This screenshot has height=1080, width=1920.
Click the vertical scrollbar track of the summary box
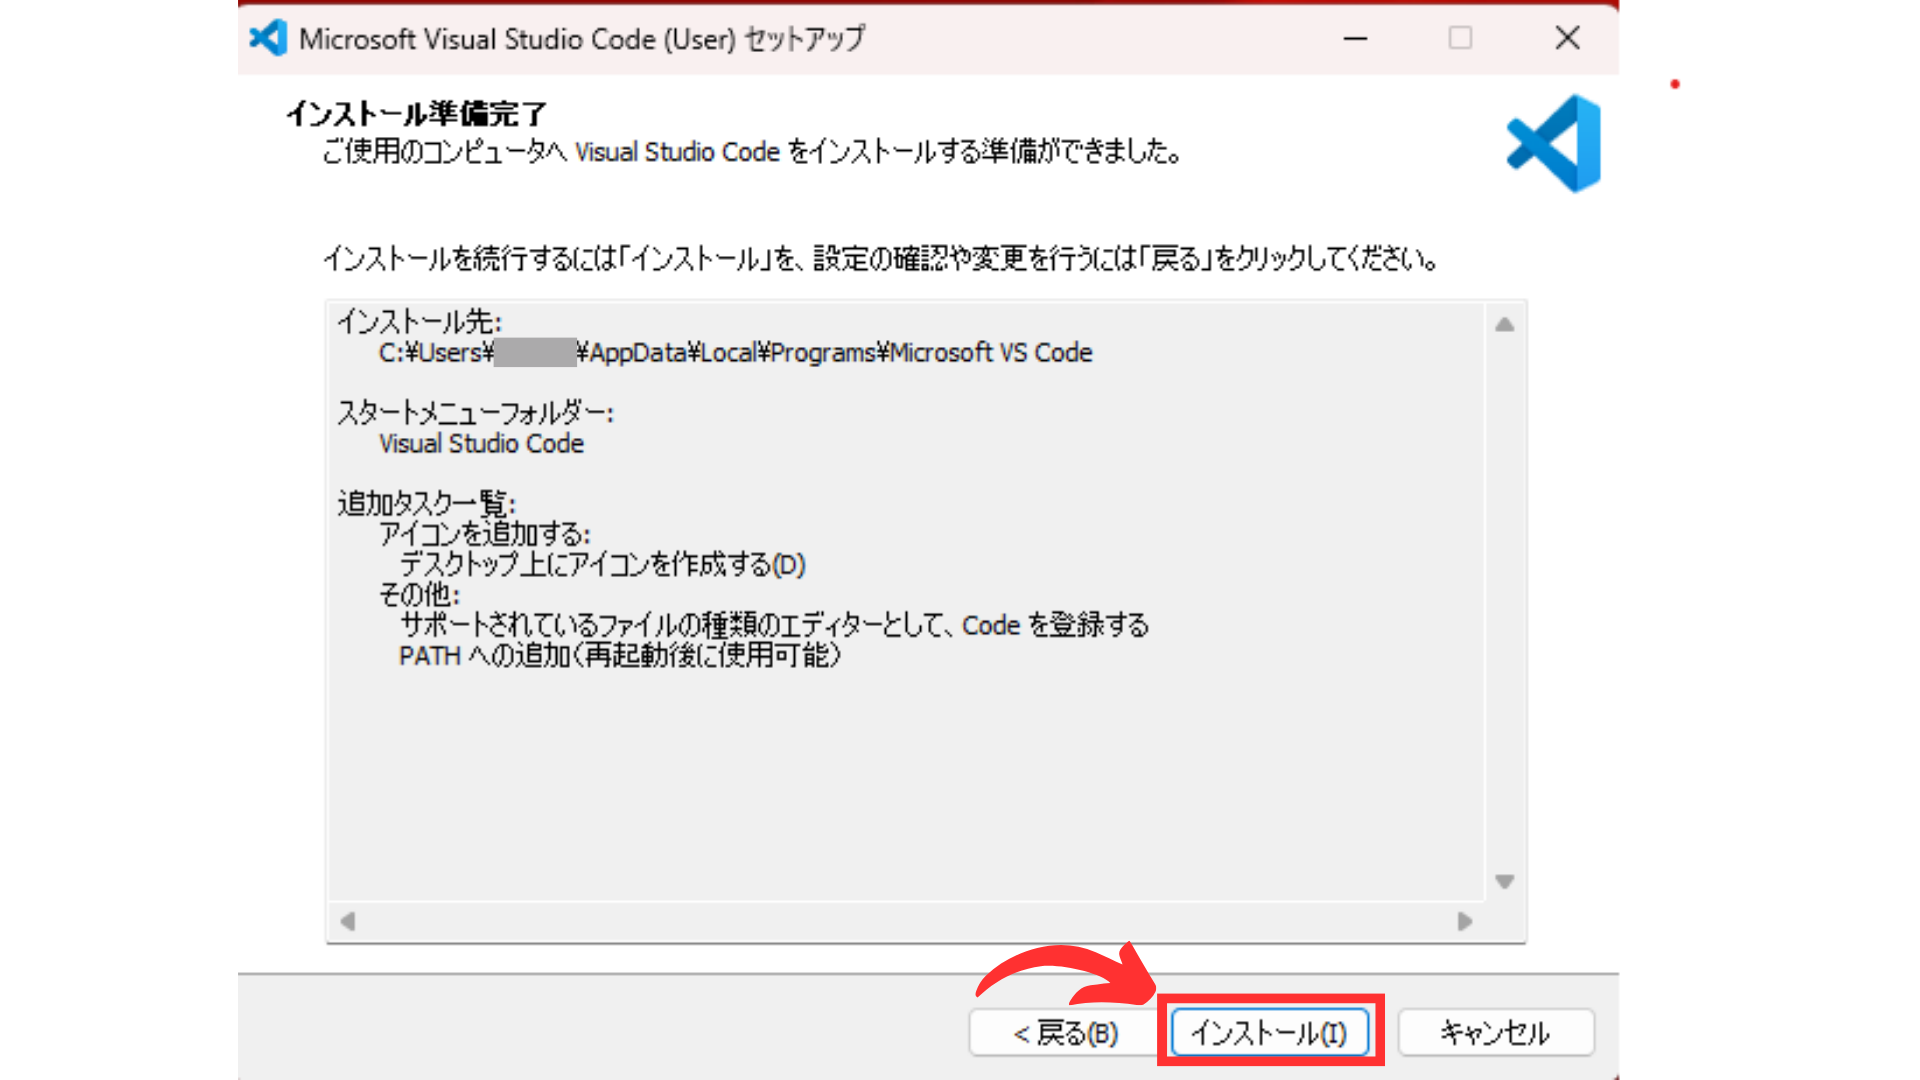point(1504,600)
